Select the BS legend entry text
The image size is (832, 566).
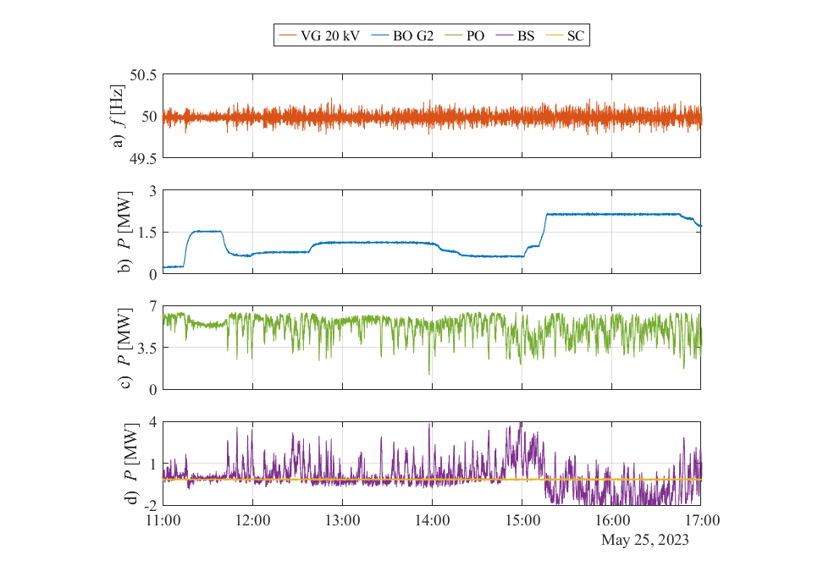pos(525,36)
